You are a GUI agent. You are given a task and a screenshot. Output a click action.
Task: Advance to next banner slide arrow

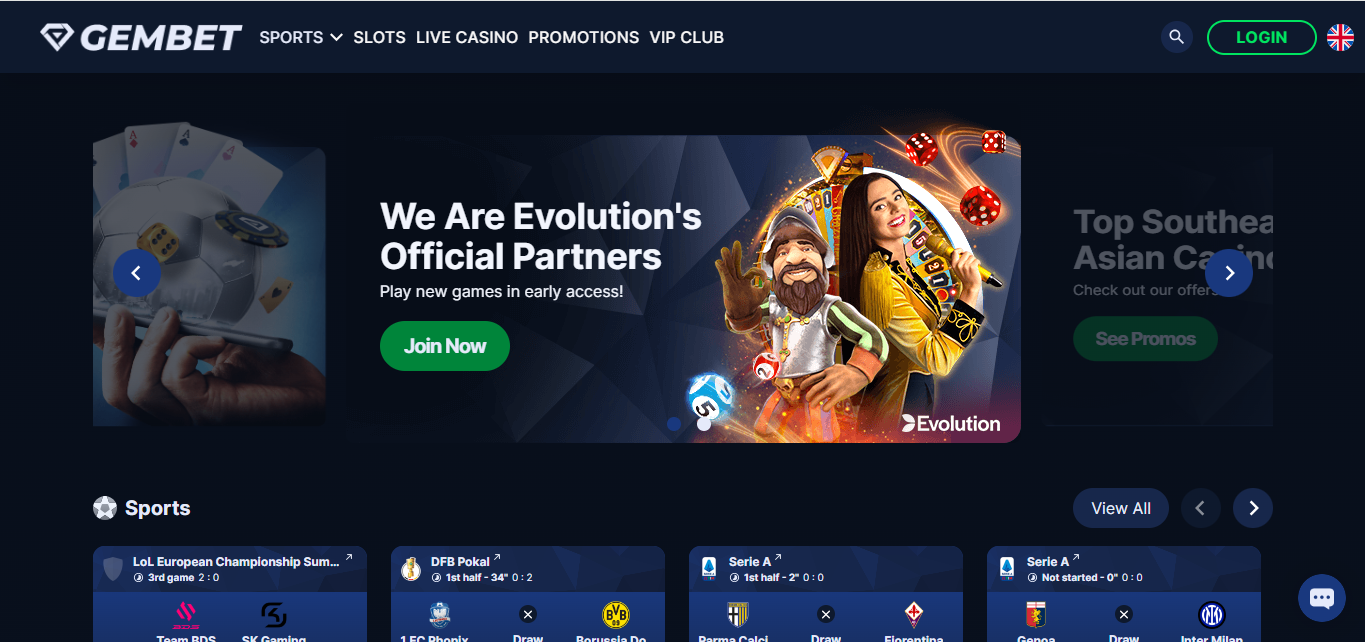(1229, 272)
